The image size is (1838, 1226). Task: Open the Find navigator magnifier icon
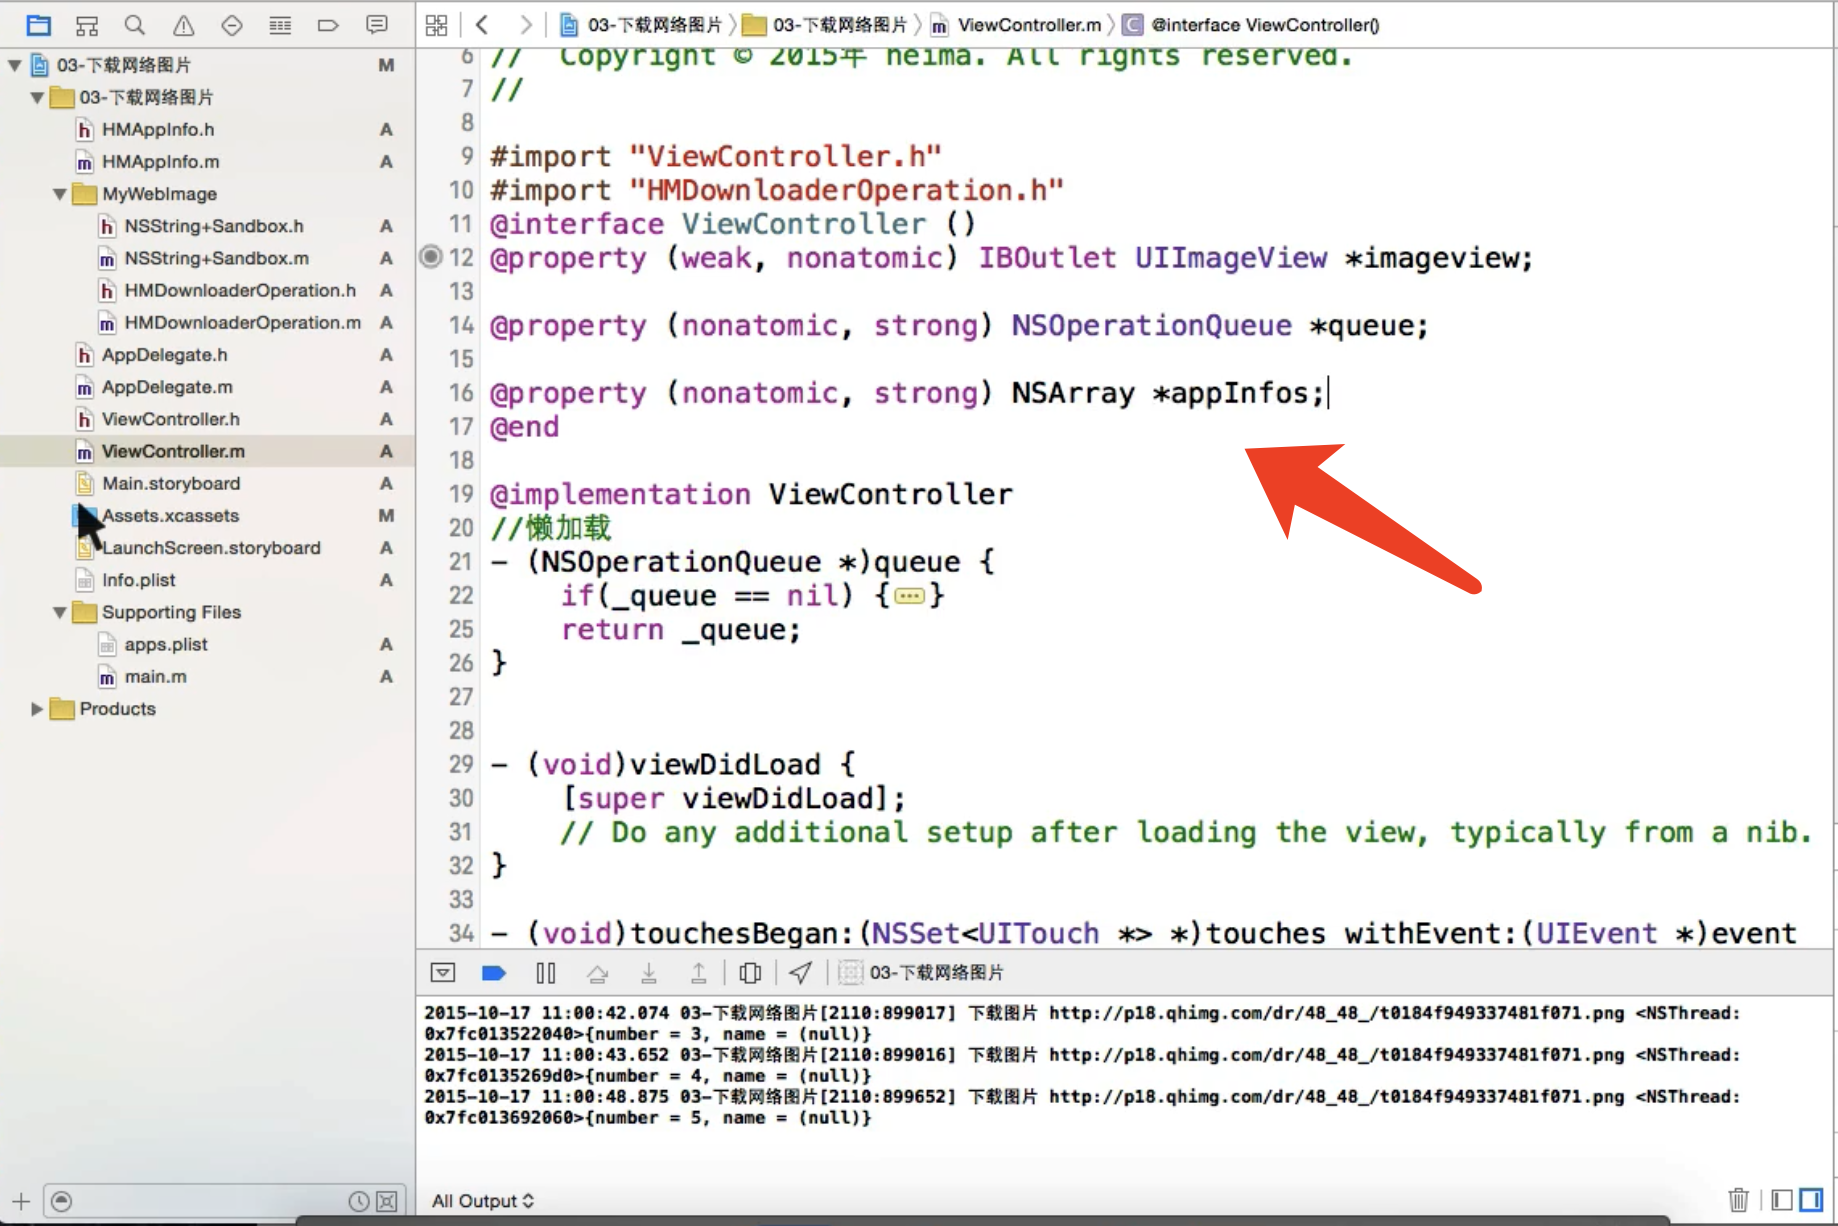135,25
